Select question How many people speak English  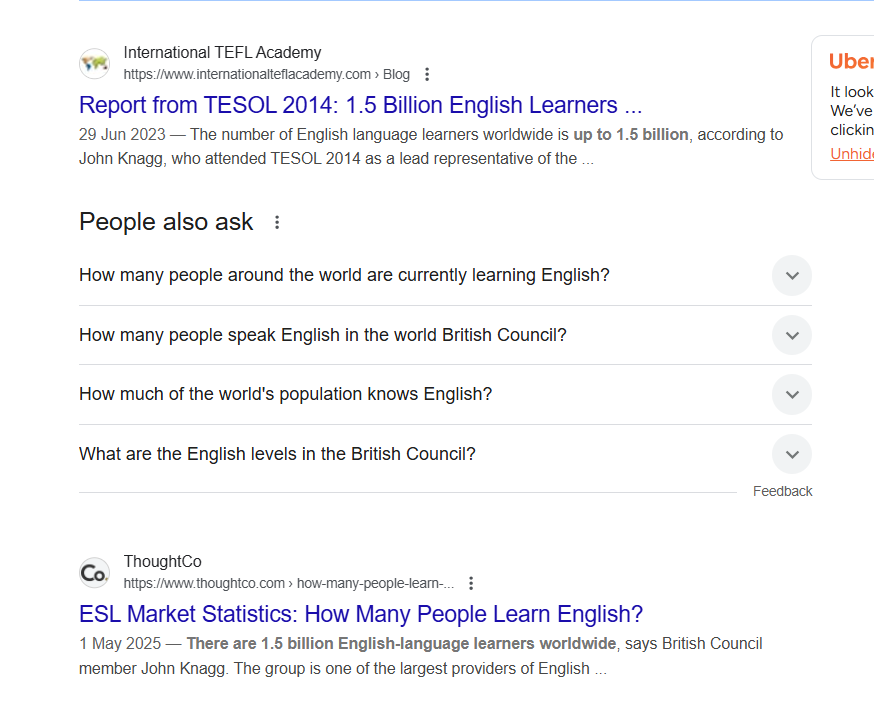click(x=323, y=335)
